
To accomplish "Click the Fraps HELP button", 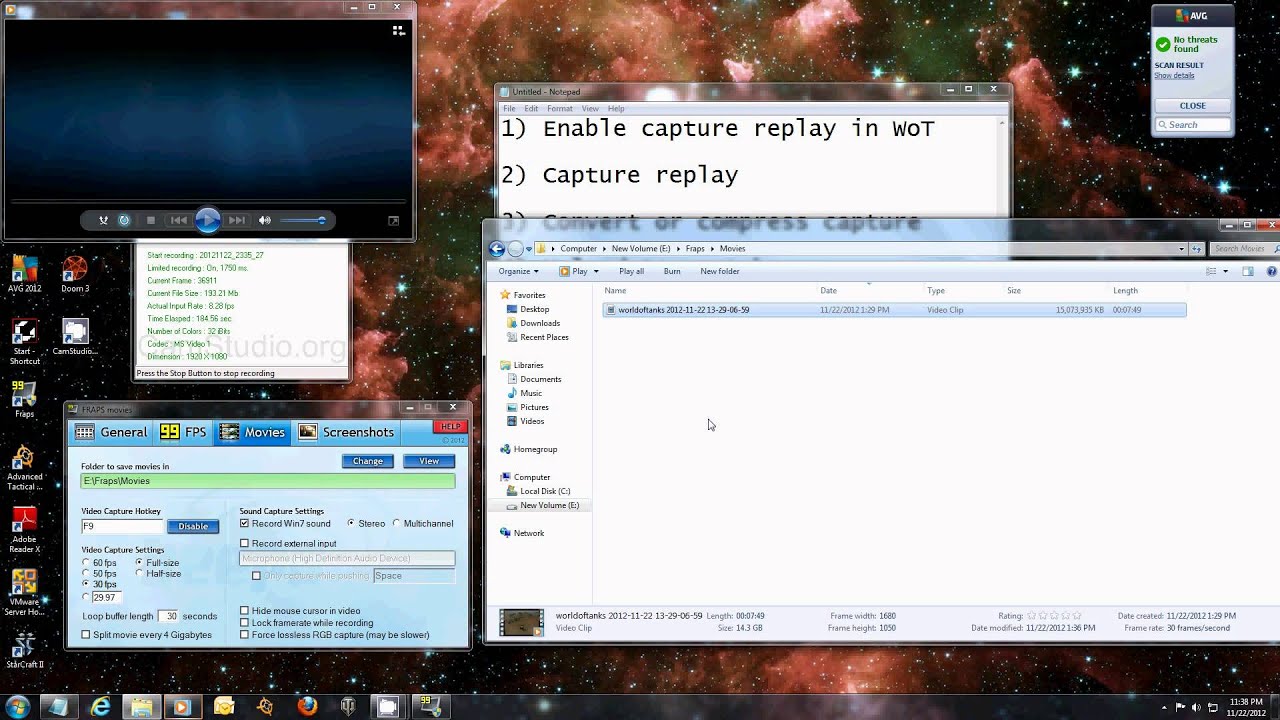I will coord(451,427).
